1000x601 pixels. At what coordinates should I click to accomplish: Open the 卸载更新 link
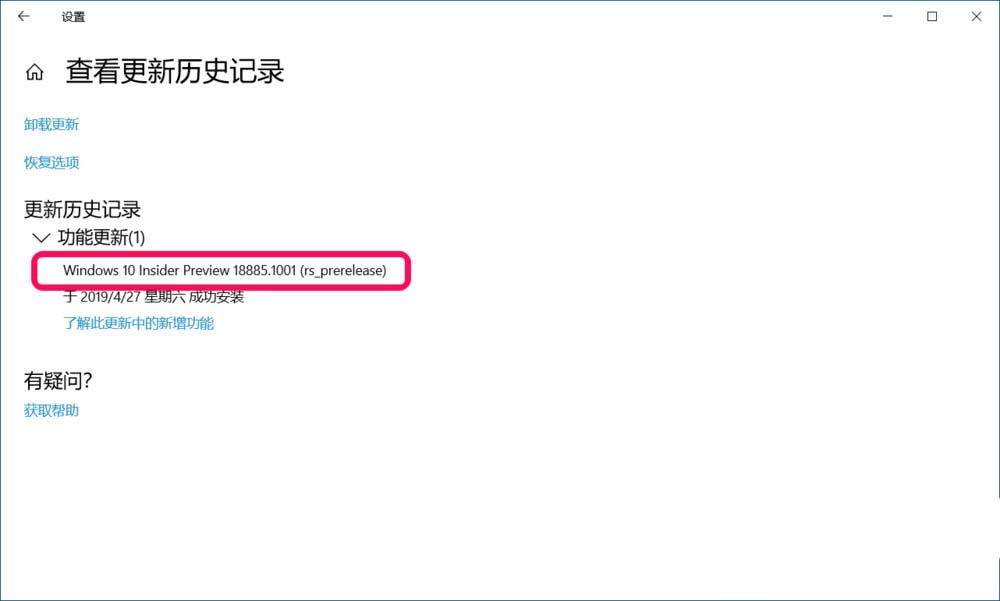(52, 124)
